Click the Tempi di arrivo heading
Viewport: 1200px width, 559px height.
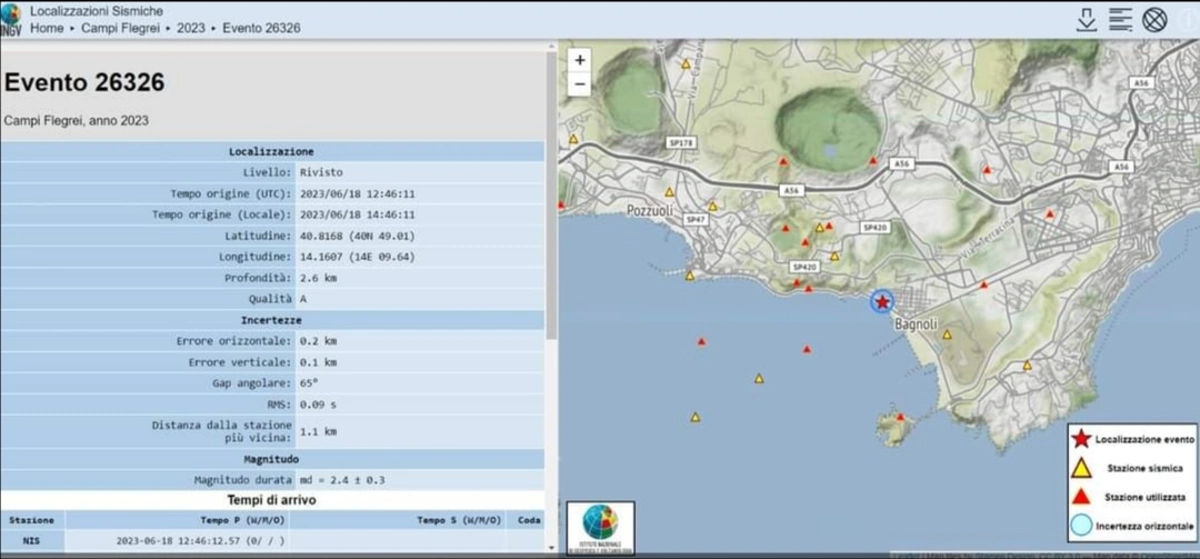point(272,499)
